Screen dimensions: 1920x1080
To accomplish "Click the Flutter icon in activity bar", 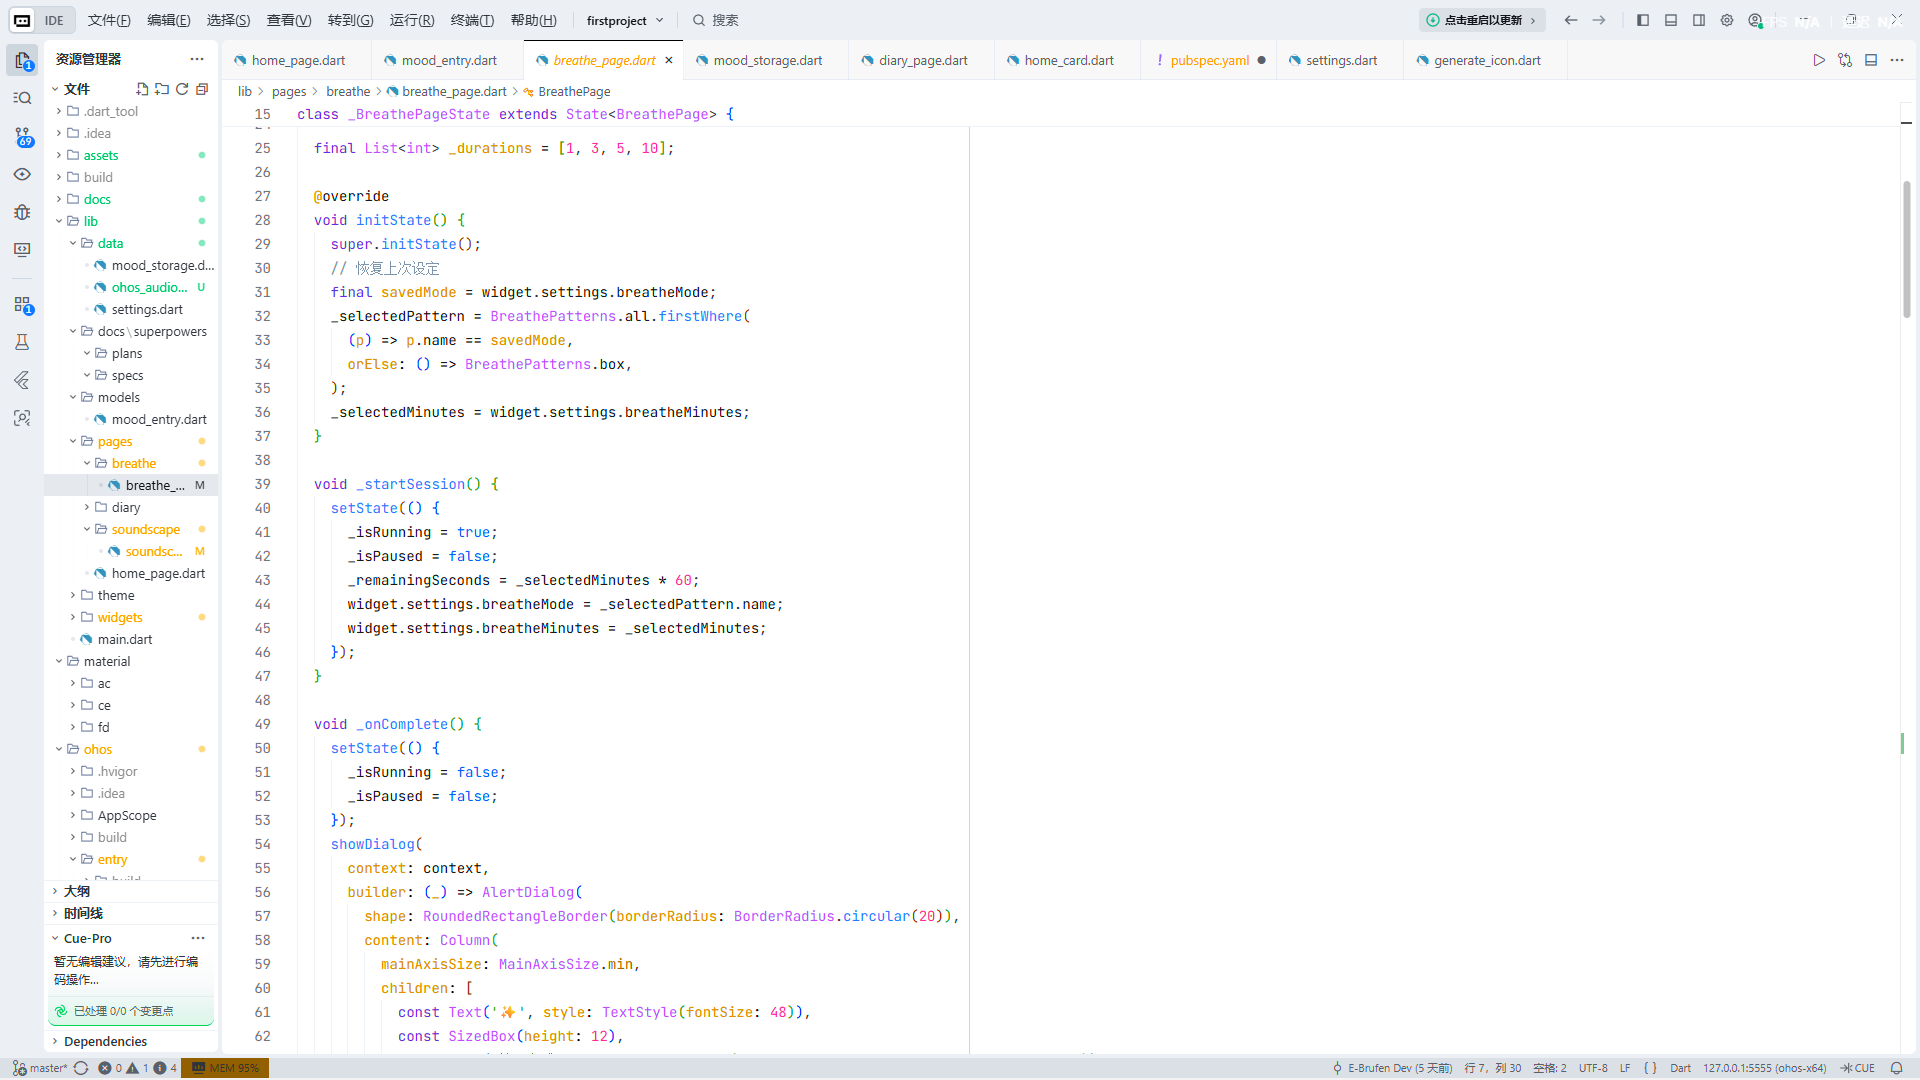I will tap(22, 380).
